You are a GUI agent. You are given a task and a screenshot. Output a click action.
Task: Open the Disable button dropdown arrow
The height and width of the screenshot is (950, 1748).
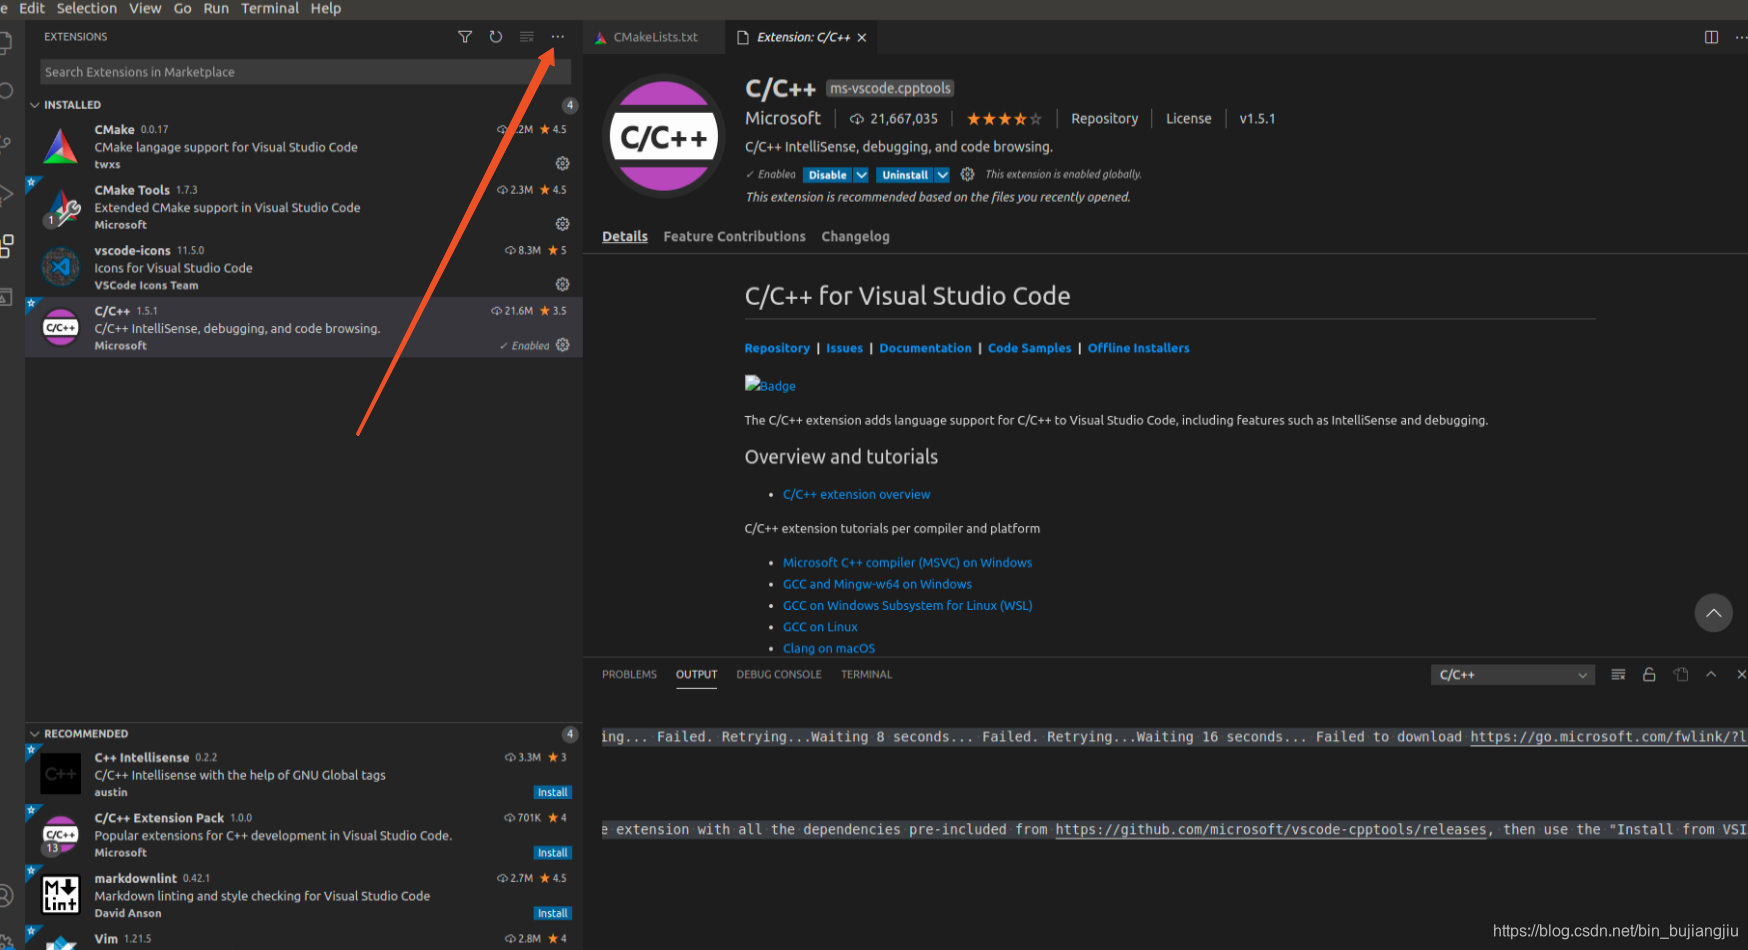tap(861, 175)
